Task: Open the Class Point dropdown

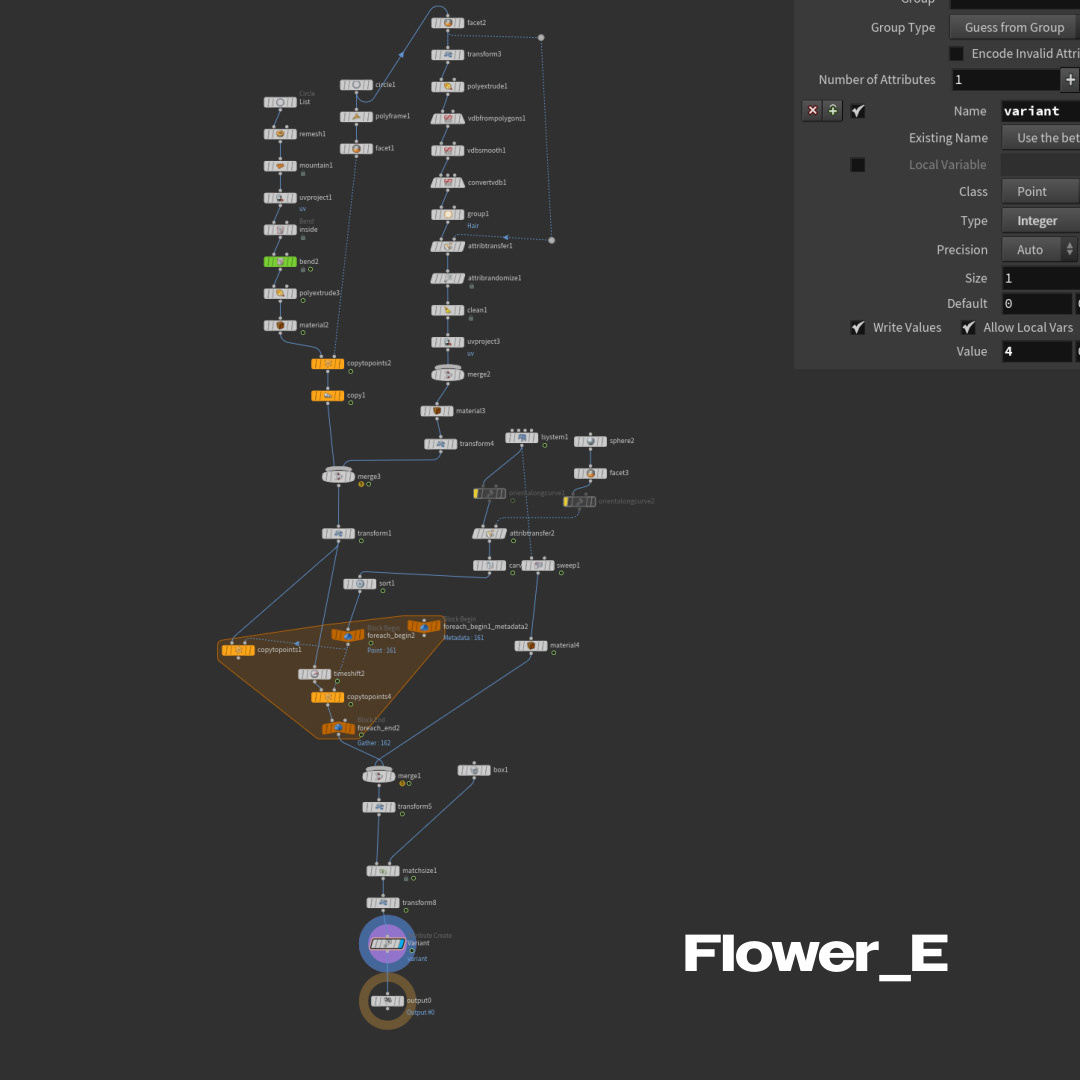Action: 1041,191
